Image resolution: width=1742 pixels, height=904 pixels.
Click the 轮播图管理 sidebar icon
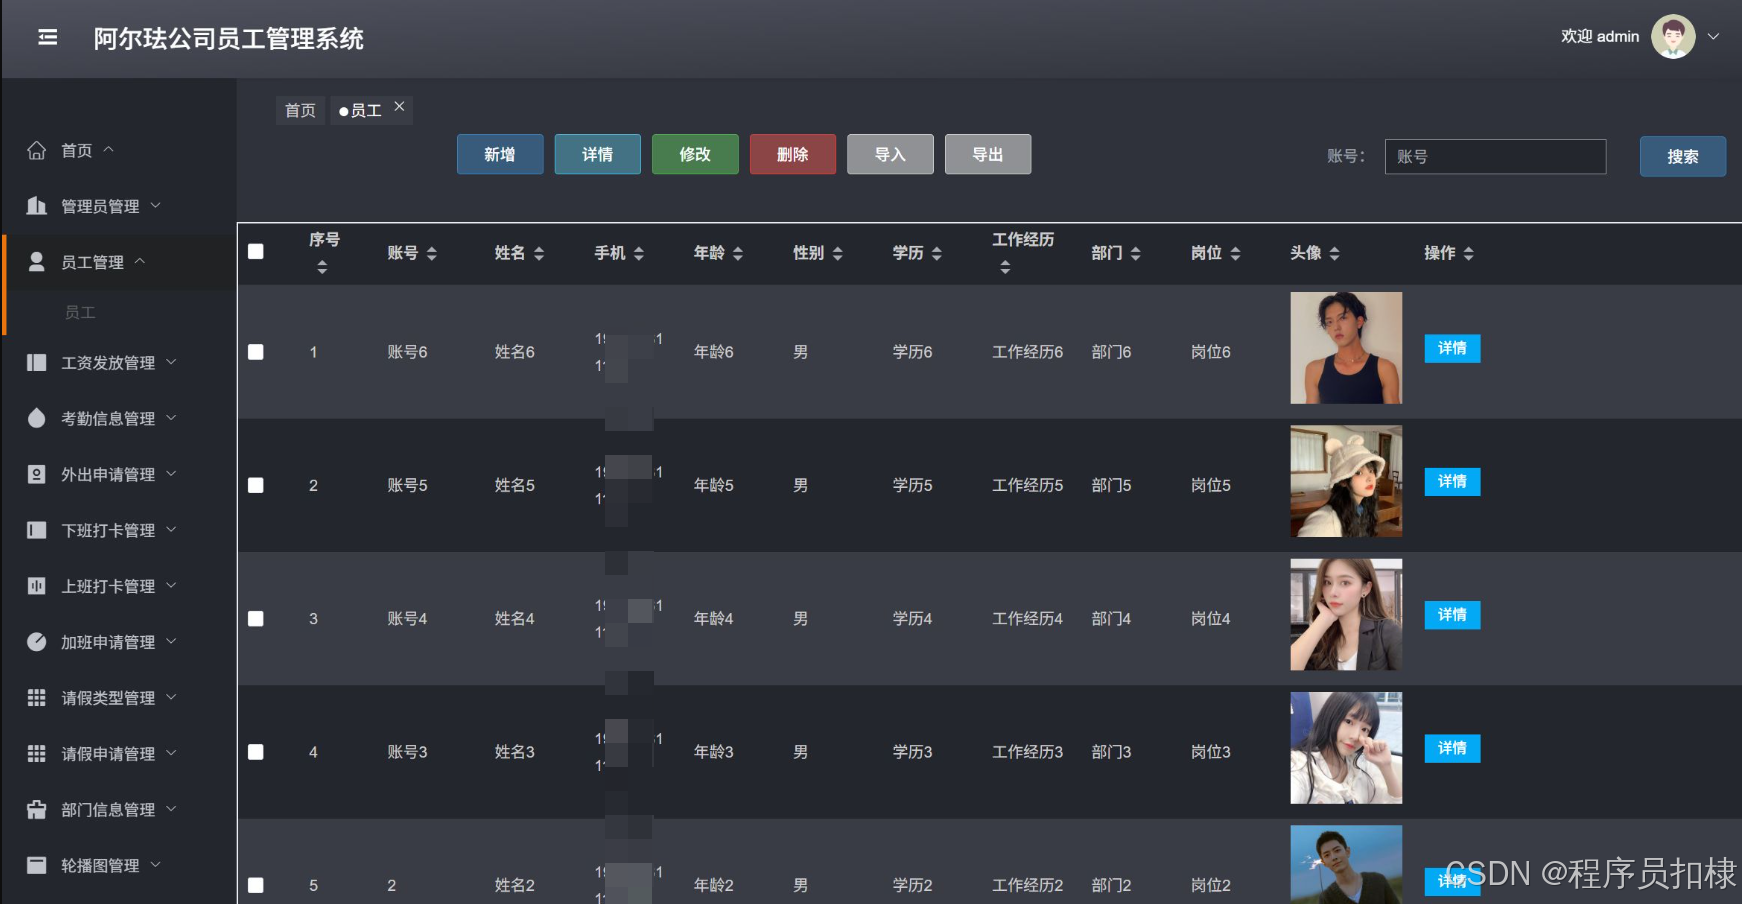click(x=37, y=865)
